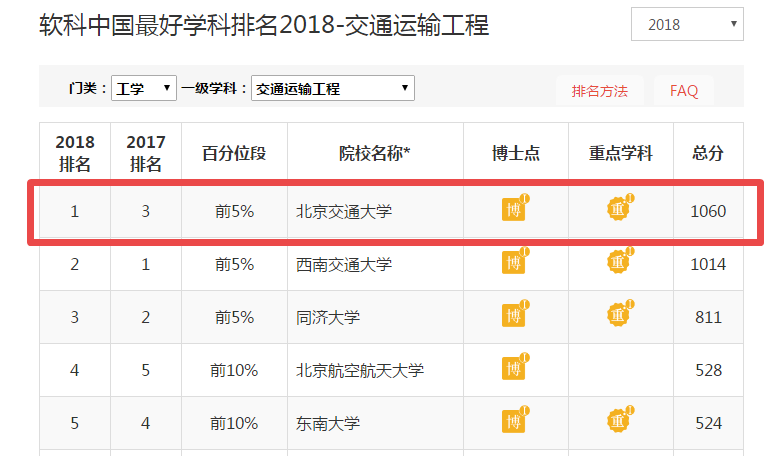Click the 博士点 icon for 北京航空航天大学
The image size is (771, 456).
pos(515,367)
